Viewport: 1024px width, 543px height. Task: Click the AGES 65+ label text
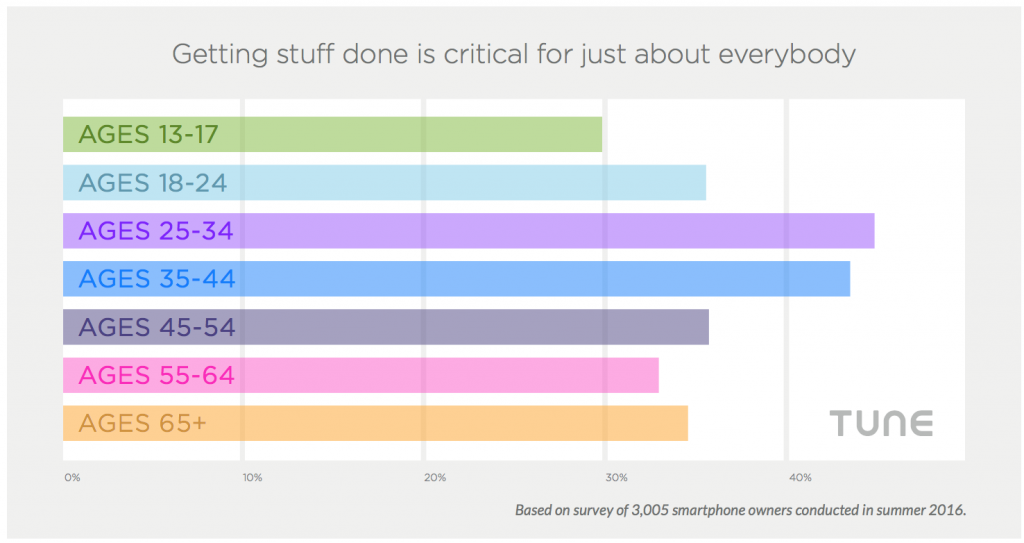[x=142, y=423]
